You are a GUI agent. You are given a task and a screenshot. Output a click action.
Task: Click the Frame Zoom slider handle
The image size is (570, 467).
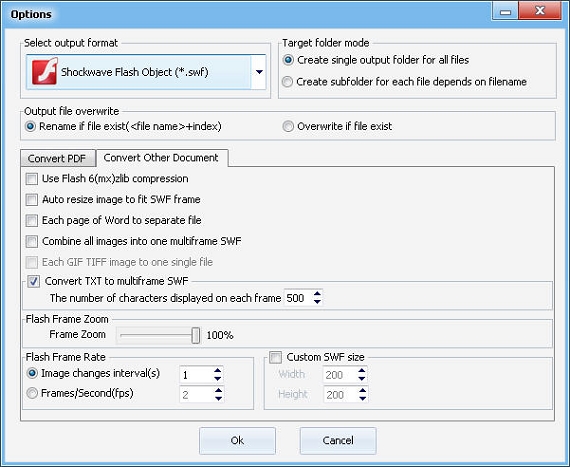pos(196,335)
